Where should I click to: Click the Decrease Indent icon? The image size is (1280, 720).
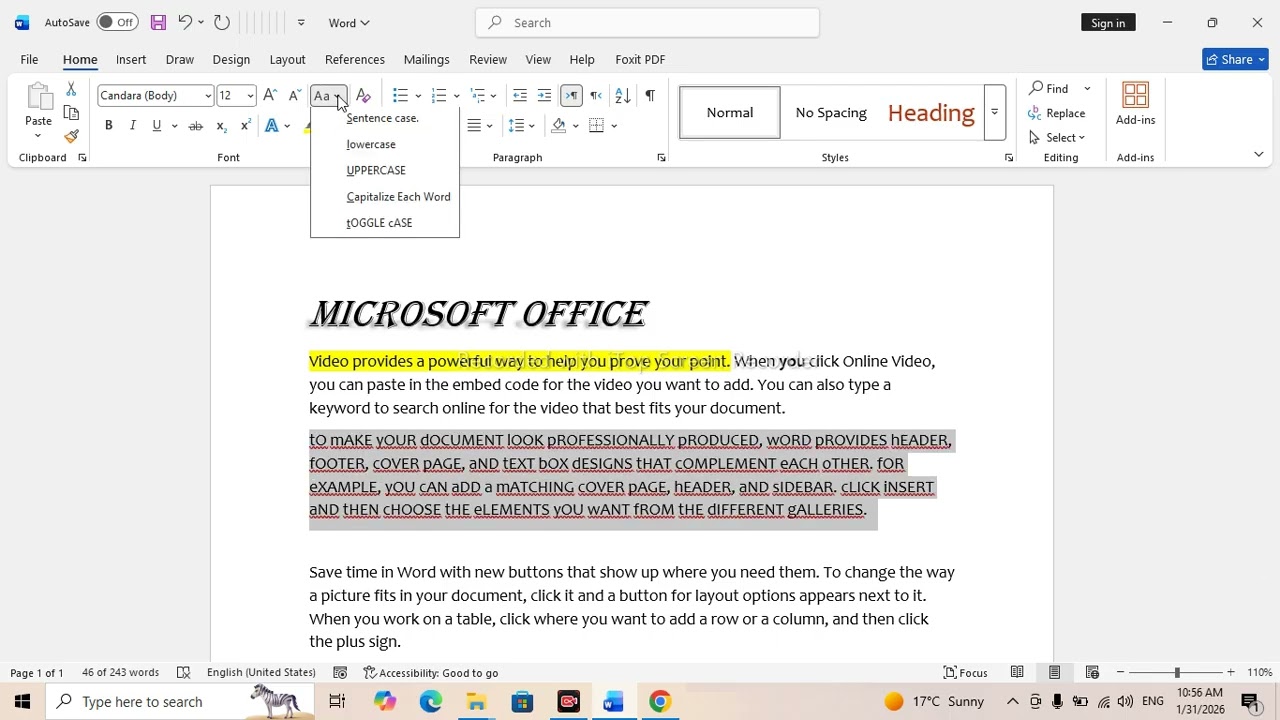click(520, 95)
